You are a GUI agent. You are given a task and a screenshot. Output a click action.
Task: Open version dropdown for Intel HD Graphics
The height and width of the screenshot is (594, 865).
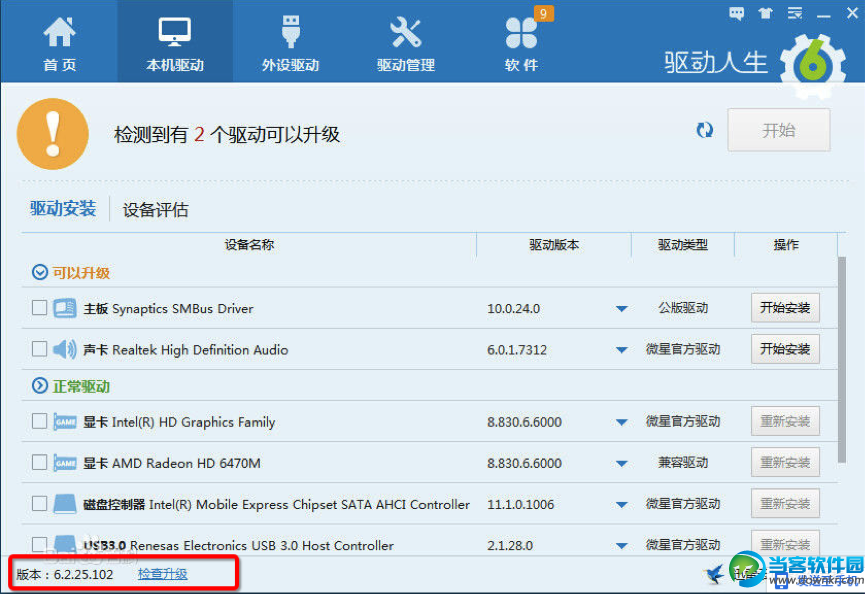[x=622, y=422]
